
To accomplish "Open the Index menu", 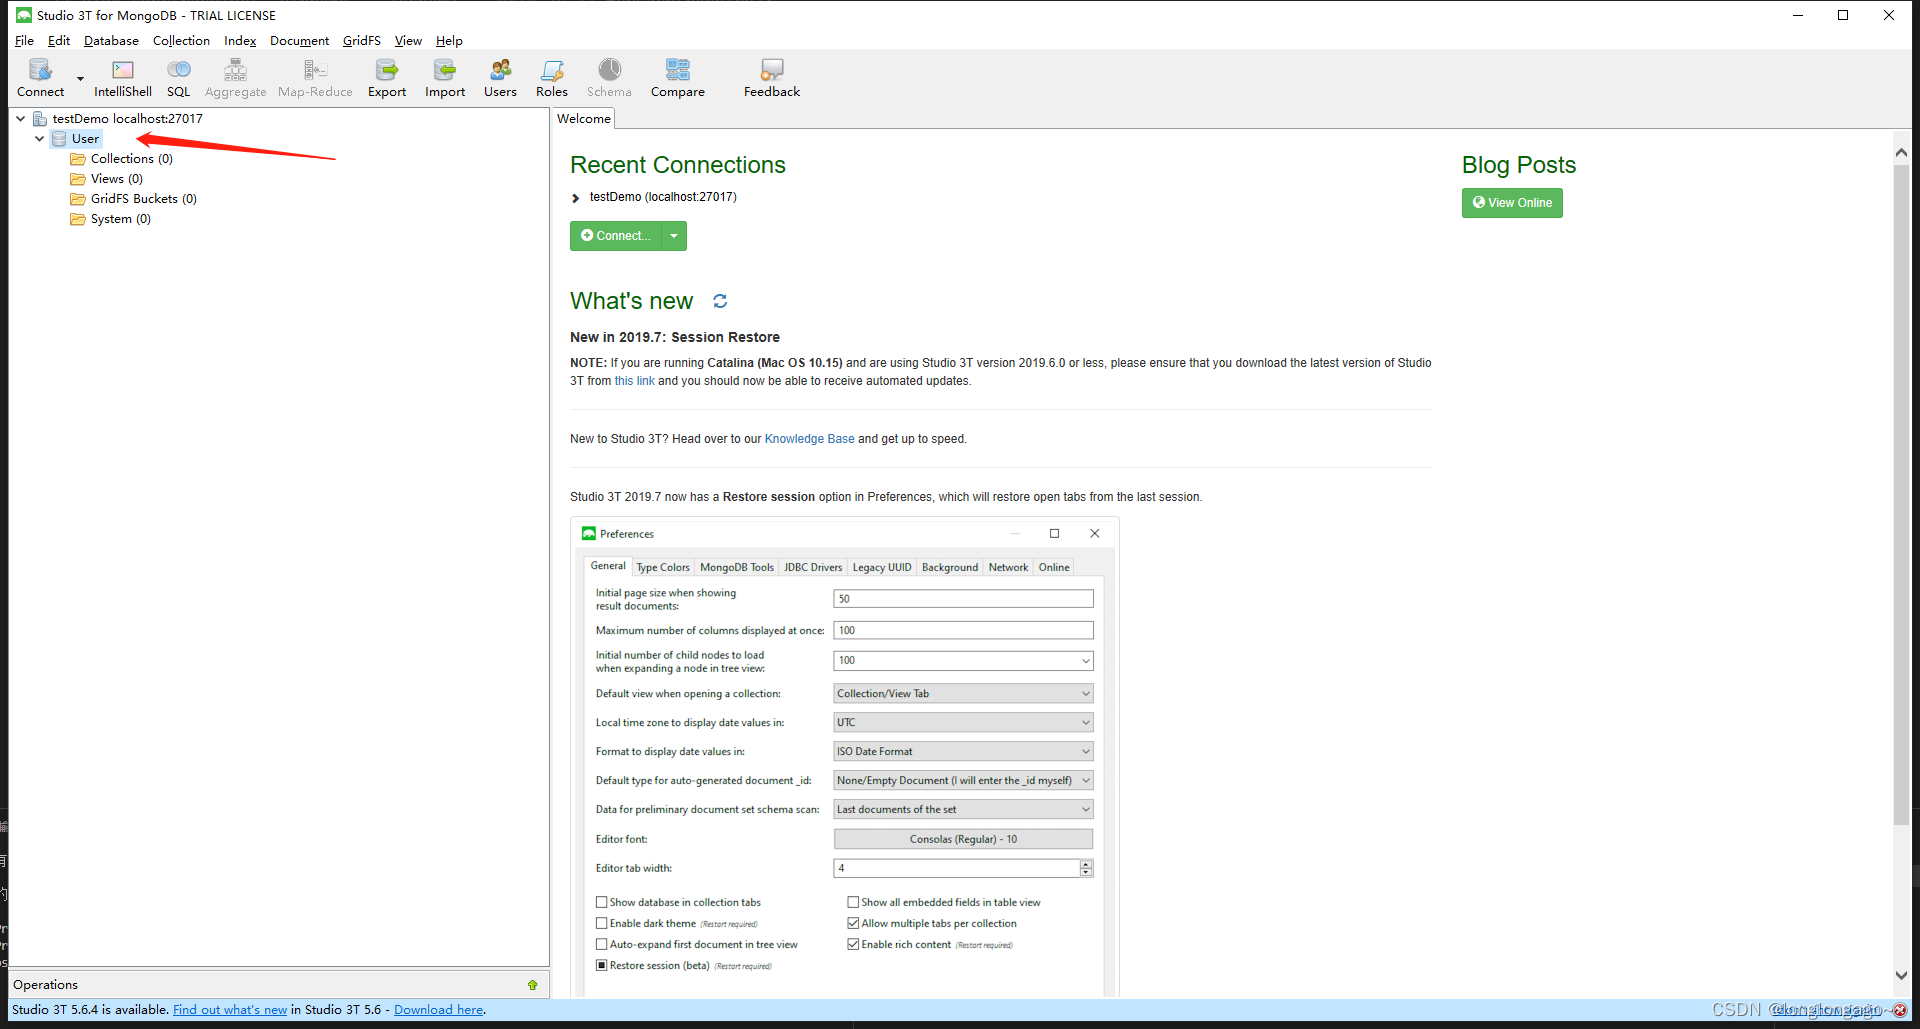I will pos(240,41).
